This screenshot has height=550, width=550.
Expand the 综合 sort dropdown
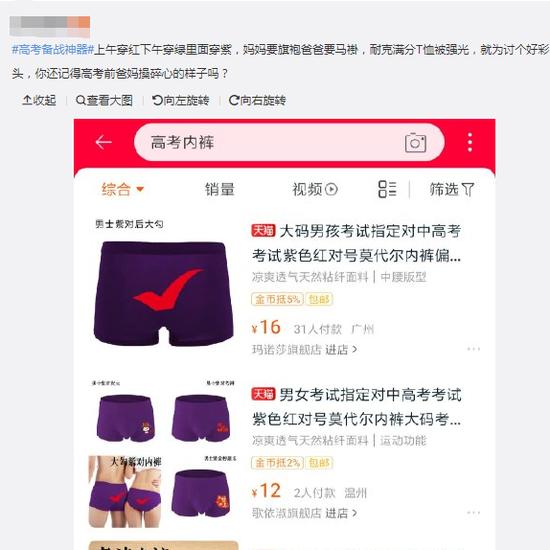click(x=122, y=189)
